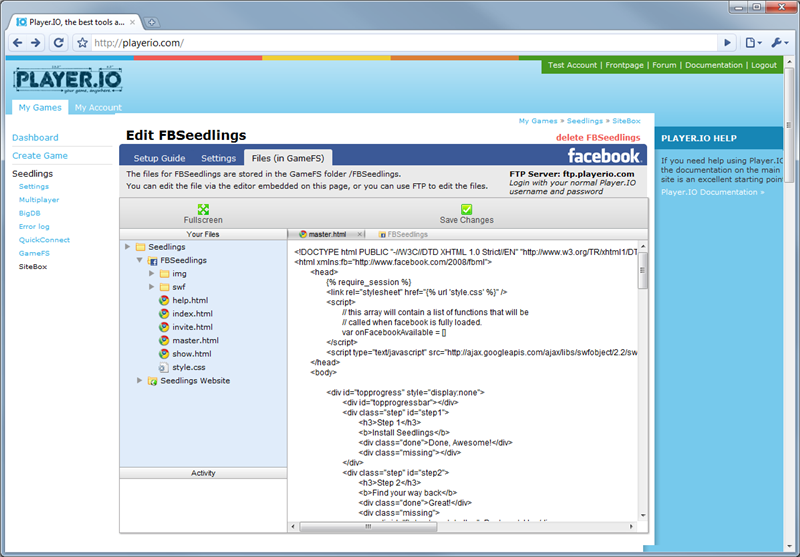Viewport: 800px width, 557px height.
Task: Close the master.html editor tab
Action: (x=360, y=234)
